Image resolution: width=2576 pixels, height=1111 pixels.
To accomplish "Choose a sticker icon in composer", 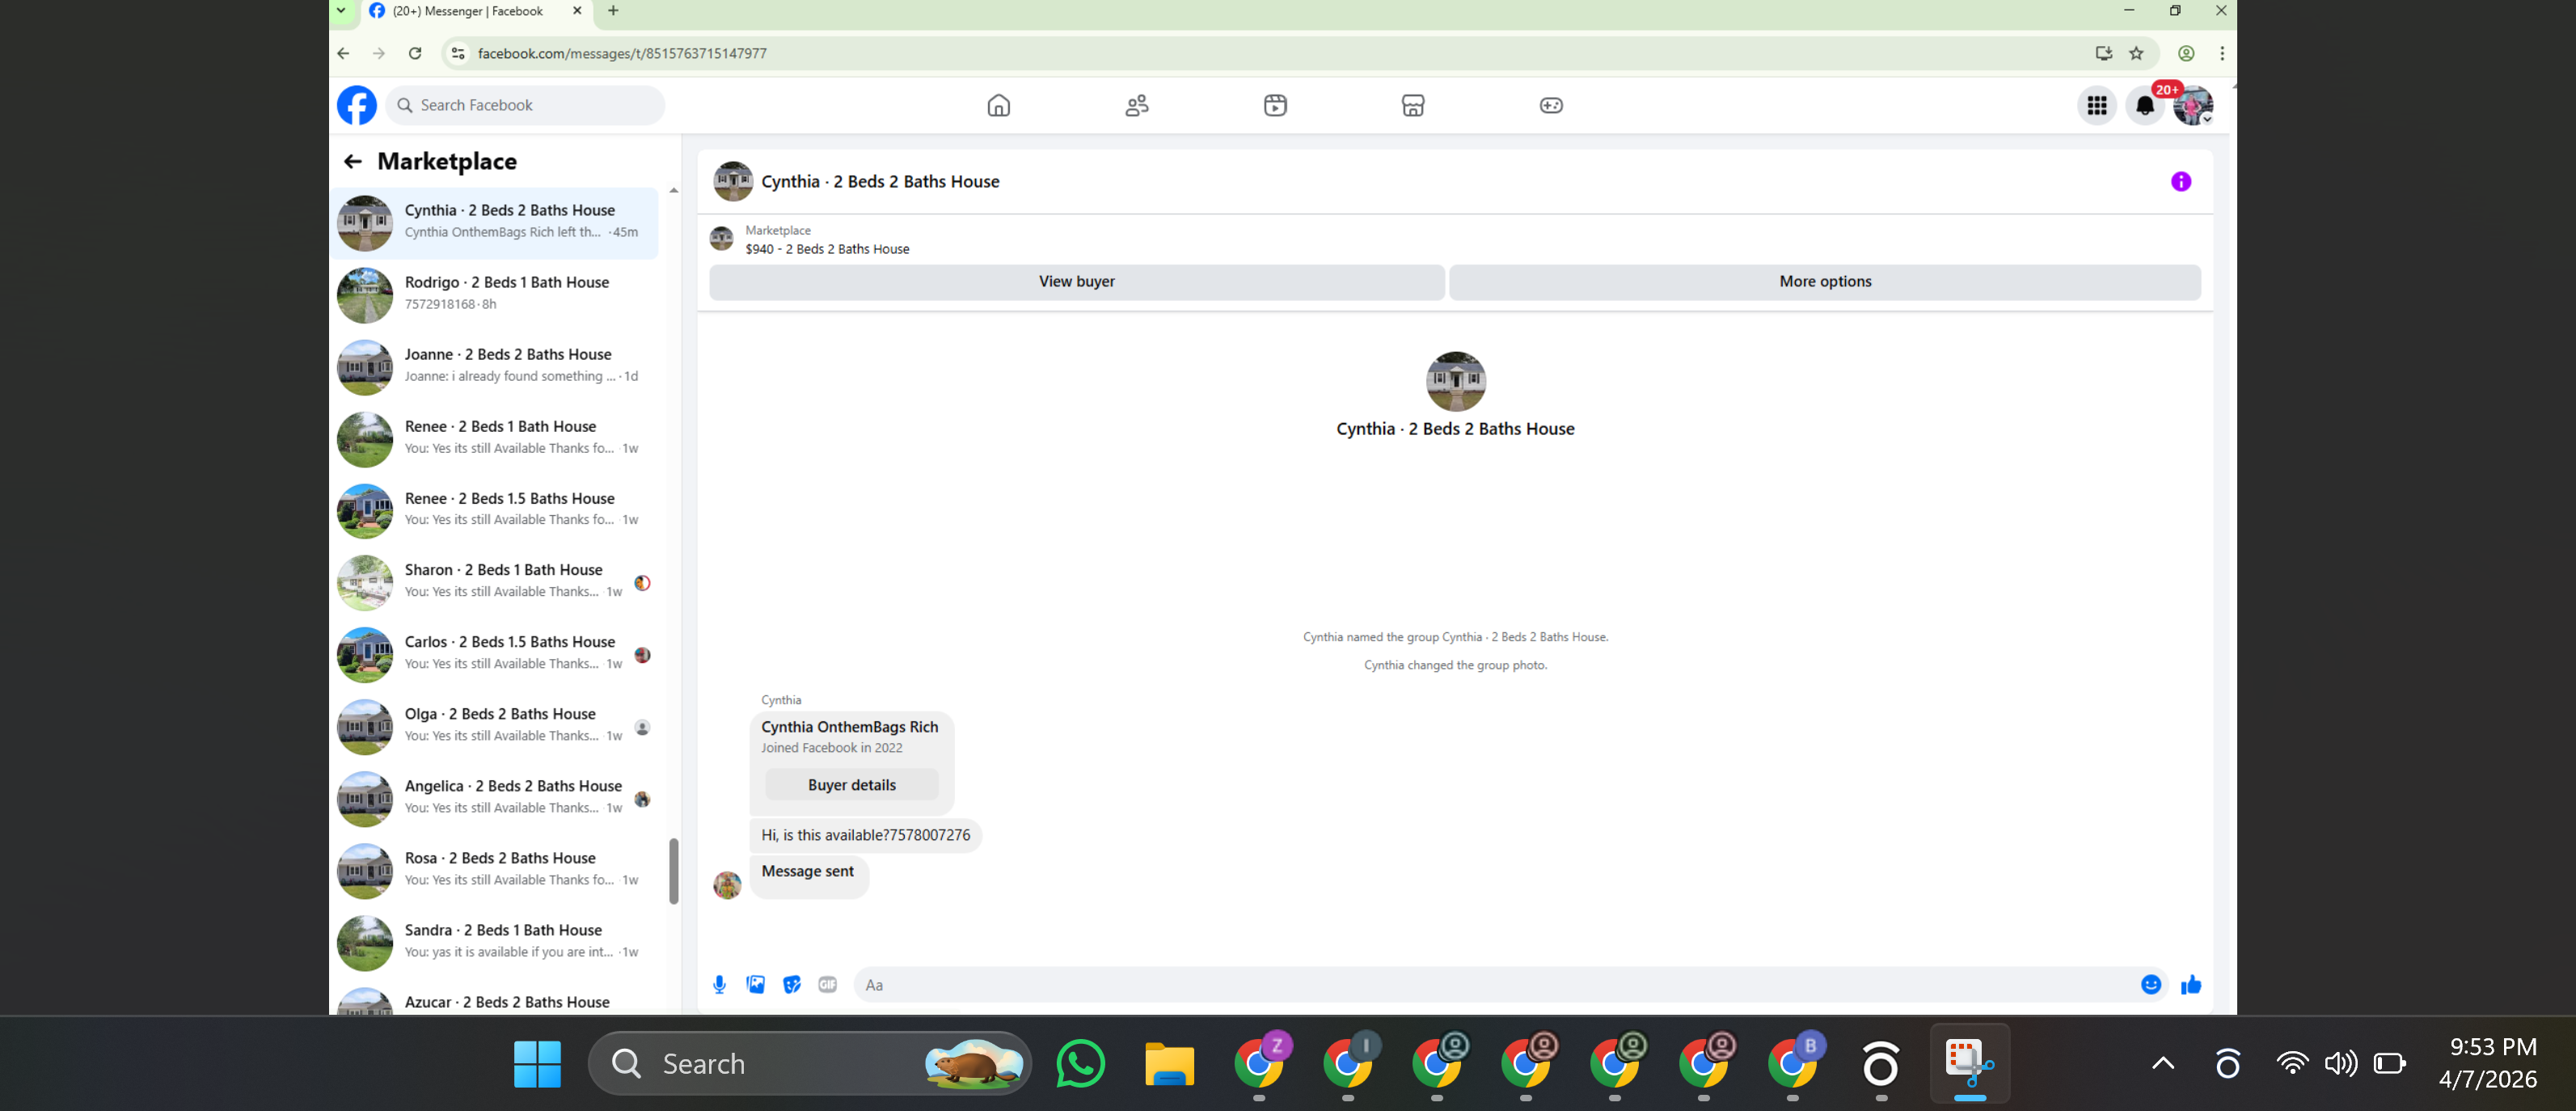I will (791, 985).
